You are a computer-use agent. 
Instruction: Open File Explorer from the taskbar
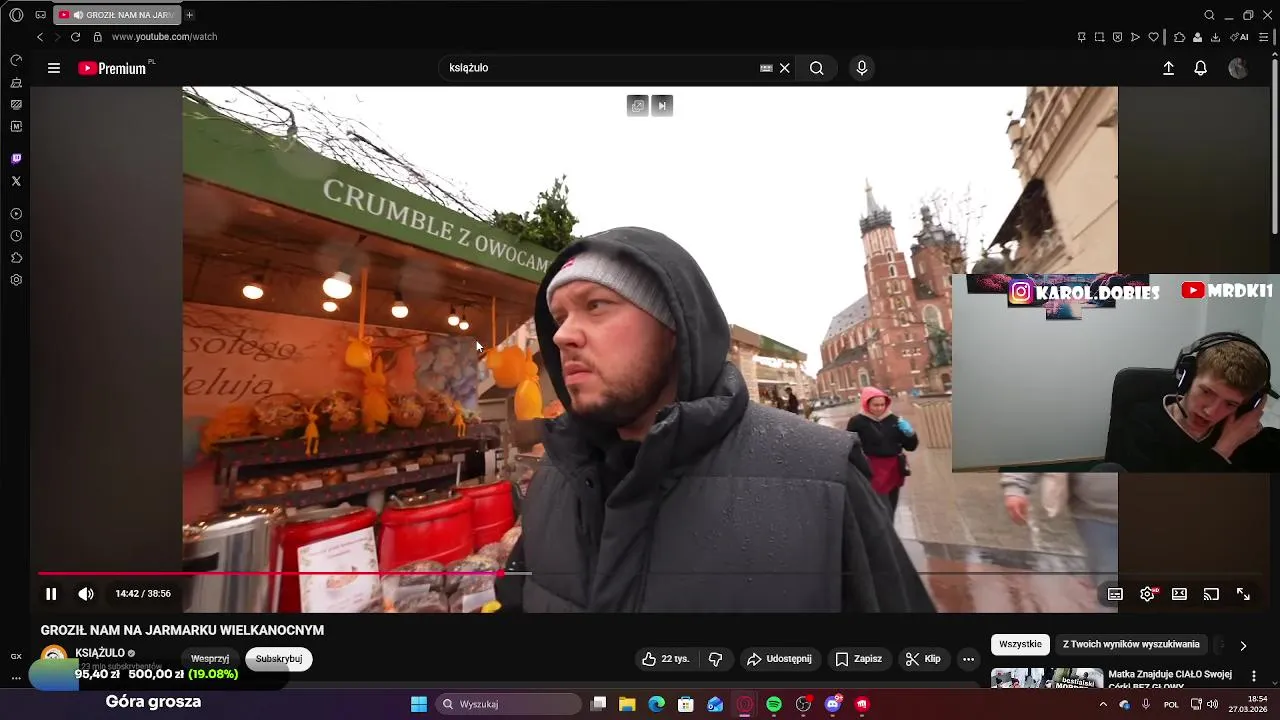click(627, 704)
